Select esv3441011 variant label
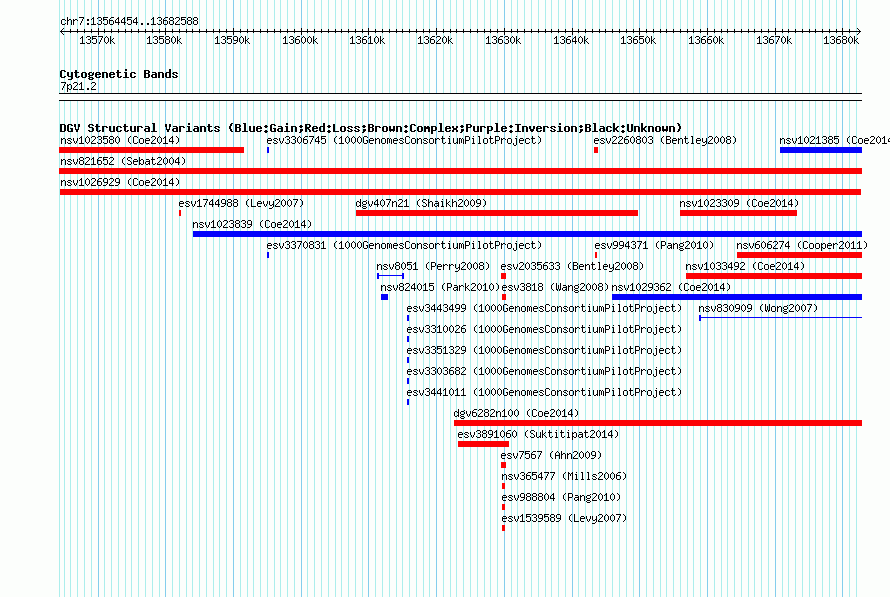The width and height of the screenshot is (890, 597). click(x=544, y=392)
